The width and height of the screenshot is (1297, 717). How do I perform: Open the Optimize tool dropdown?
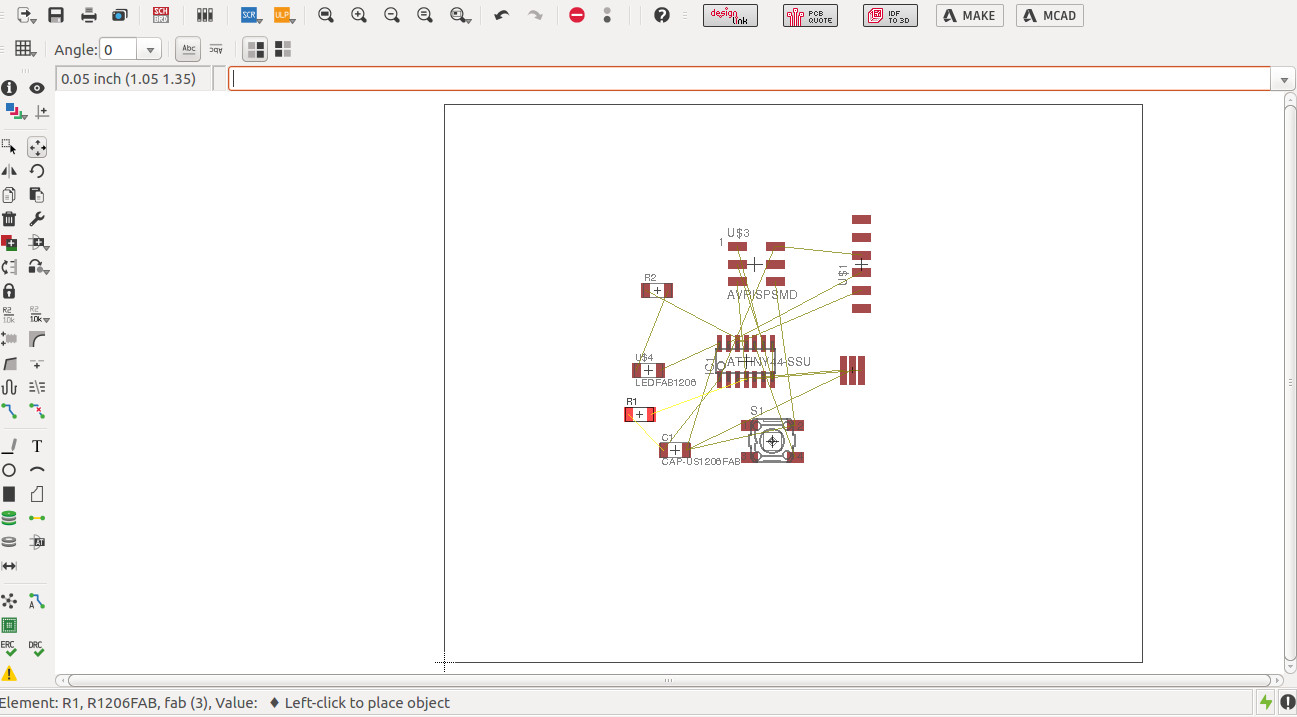coord(40,267)
